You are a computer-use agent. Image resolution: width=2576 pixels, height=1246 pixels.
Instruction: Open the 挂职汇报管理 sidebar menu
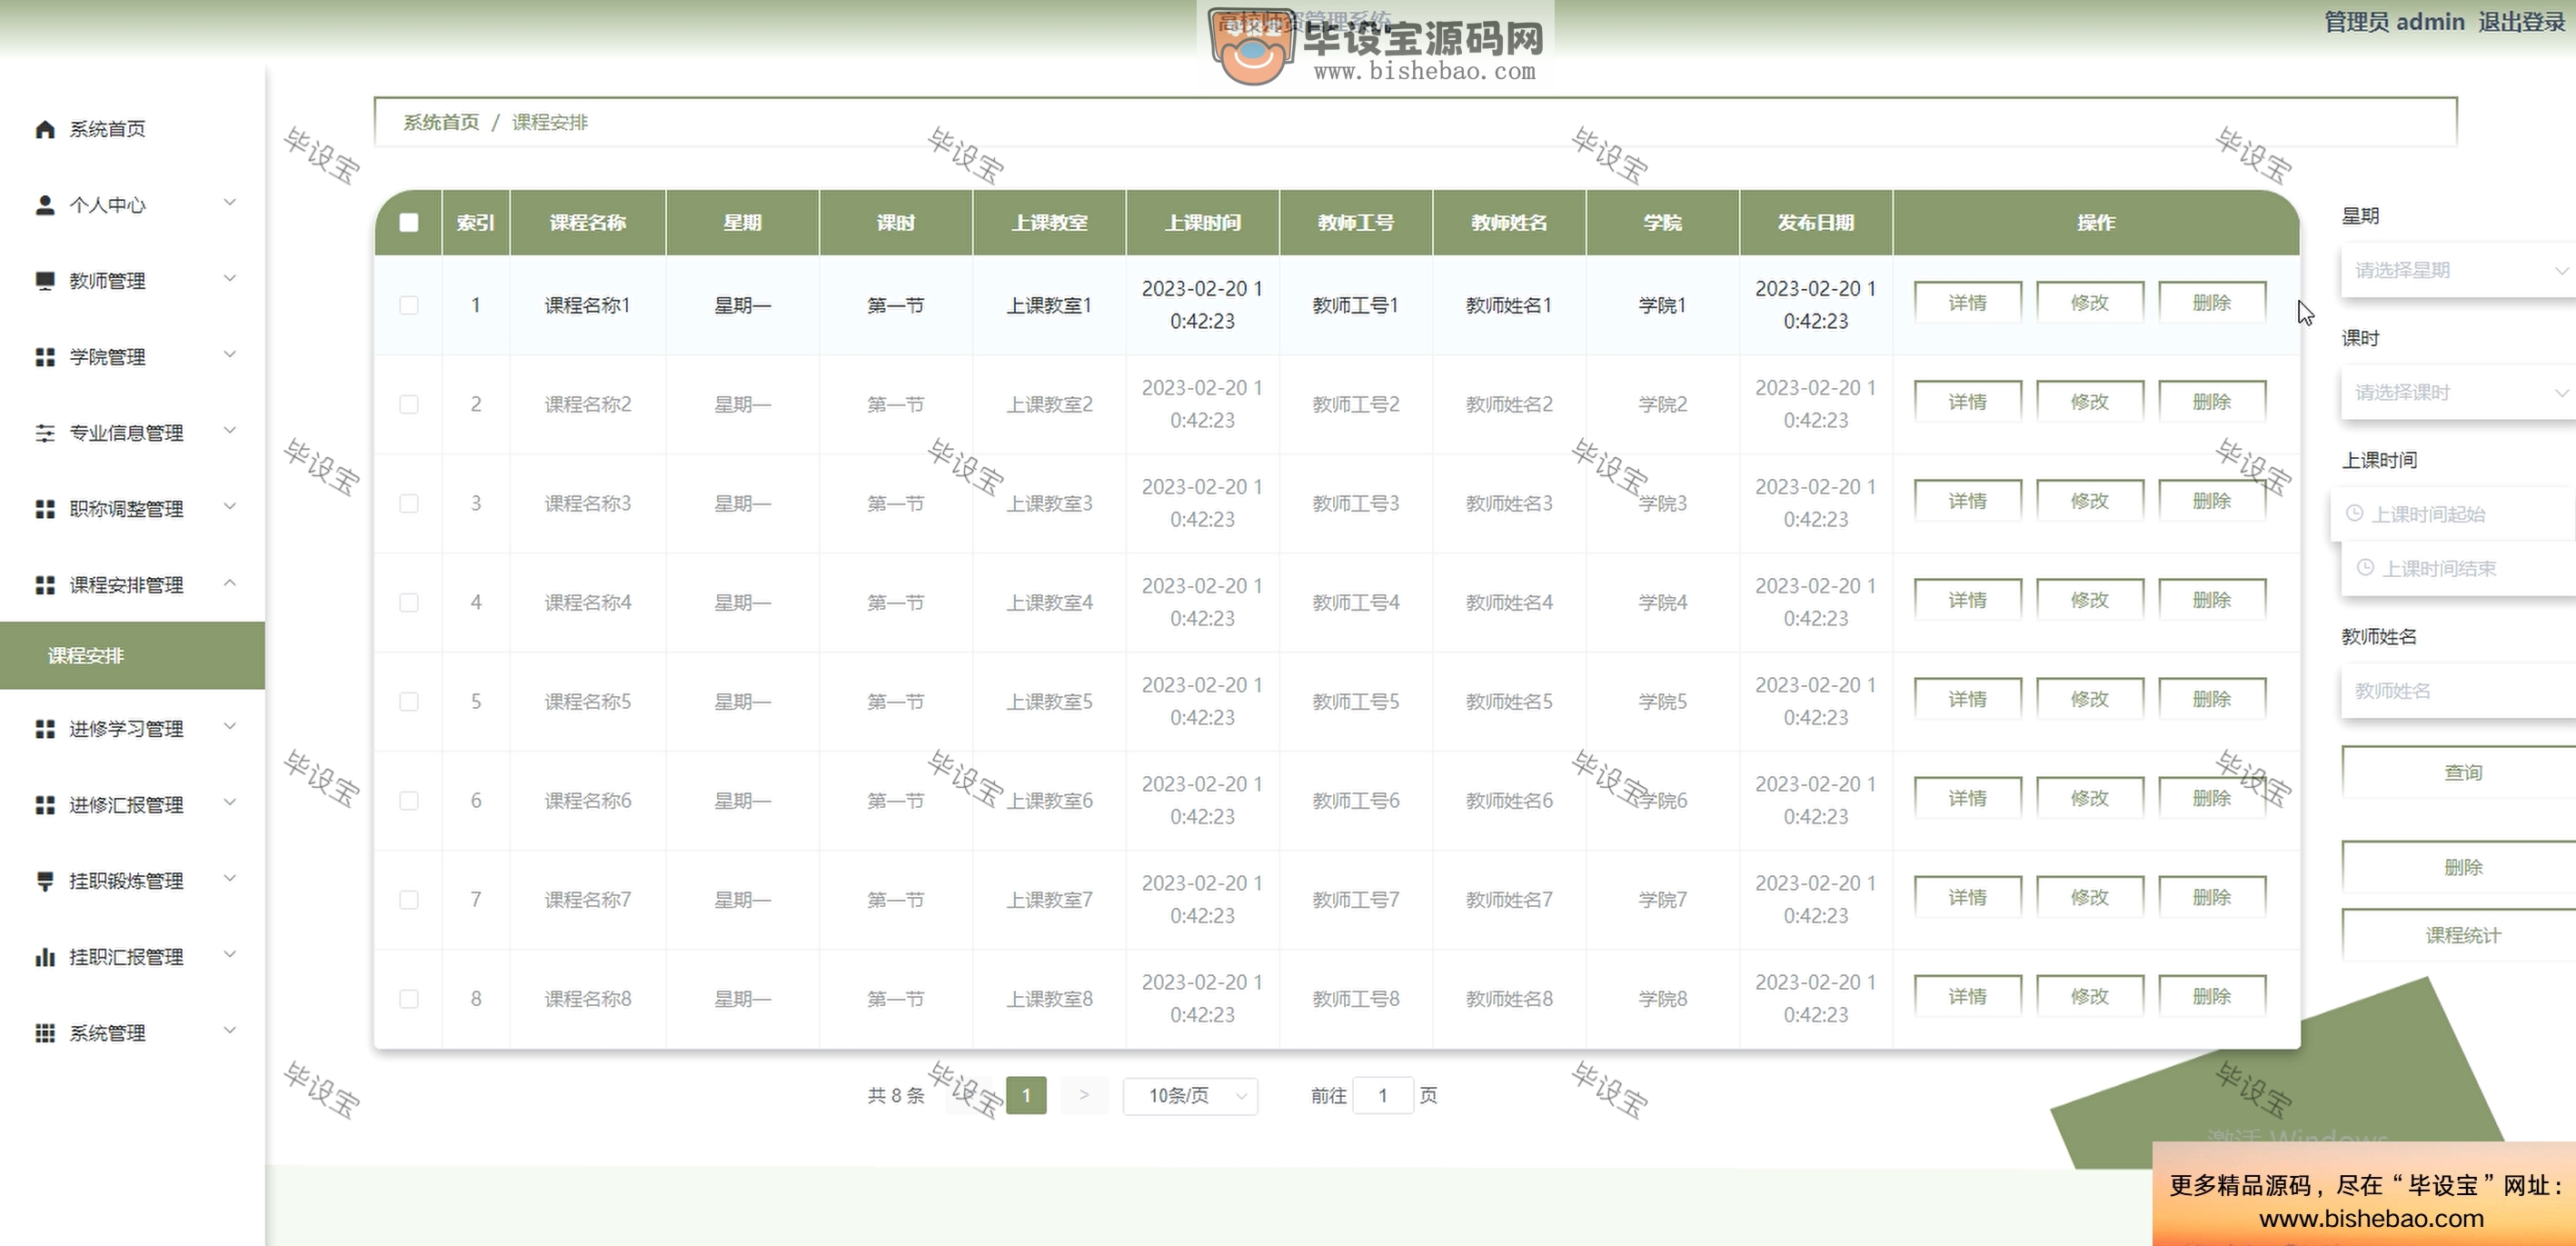(132, 957)
